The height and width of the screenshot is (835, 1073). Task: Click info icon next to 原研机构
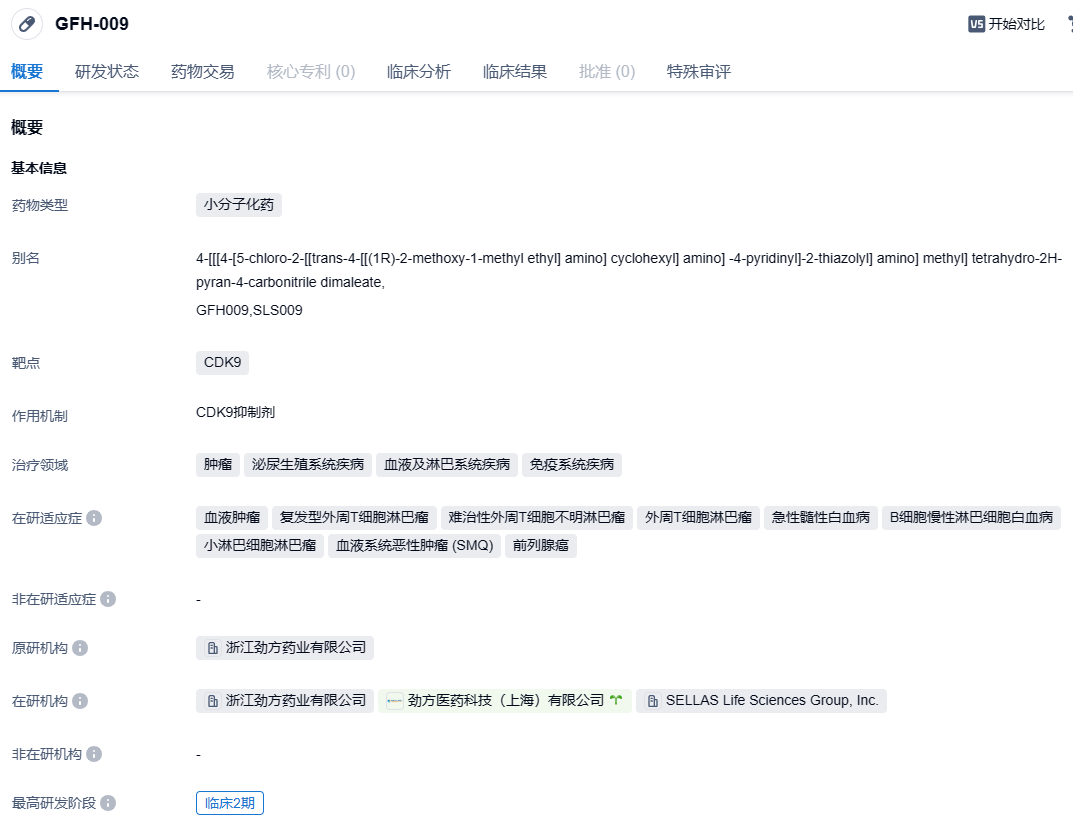click(80, 648)
